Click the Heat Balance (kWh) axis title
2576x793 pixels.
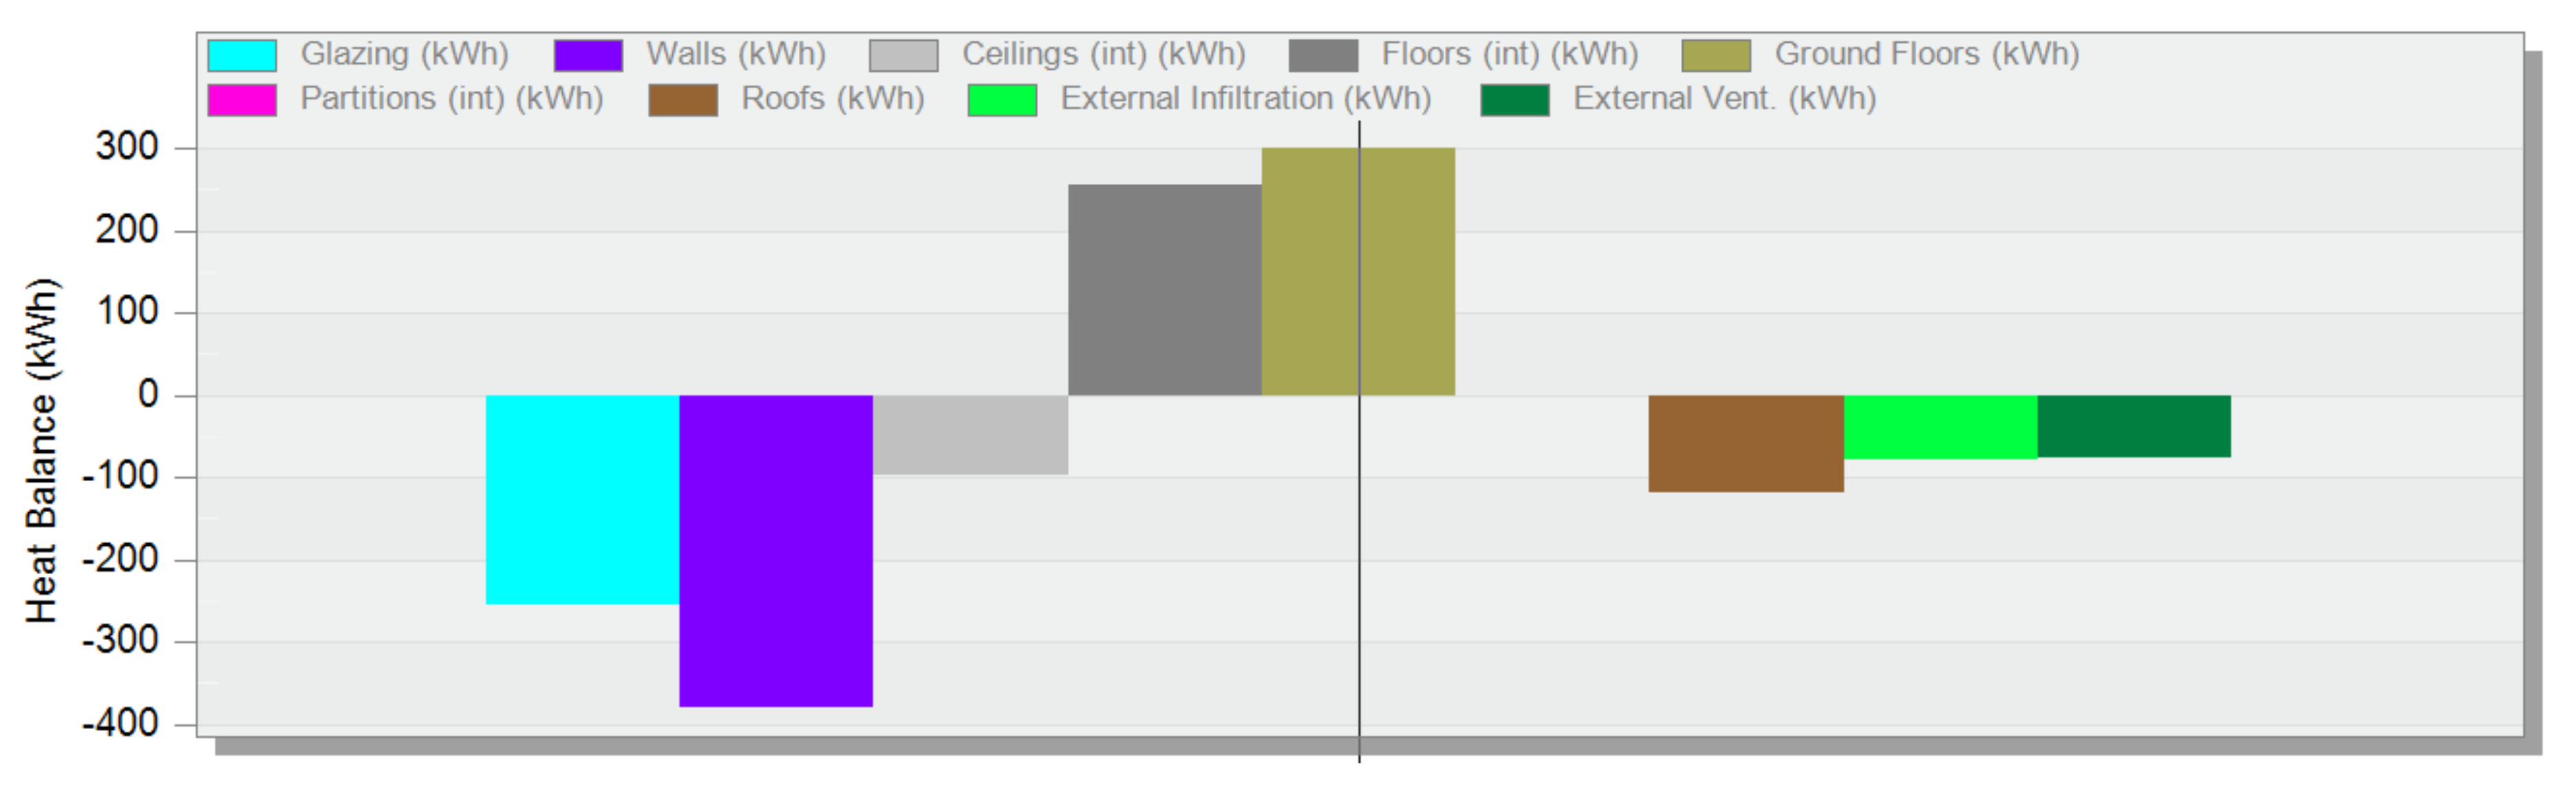[42, 450]
